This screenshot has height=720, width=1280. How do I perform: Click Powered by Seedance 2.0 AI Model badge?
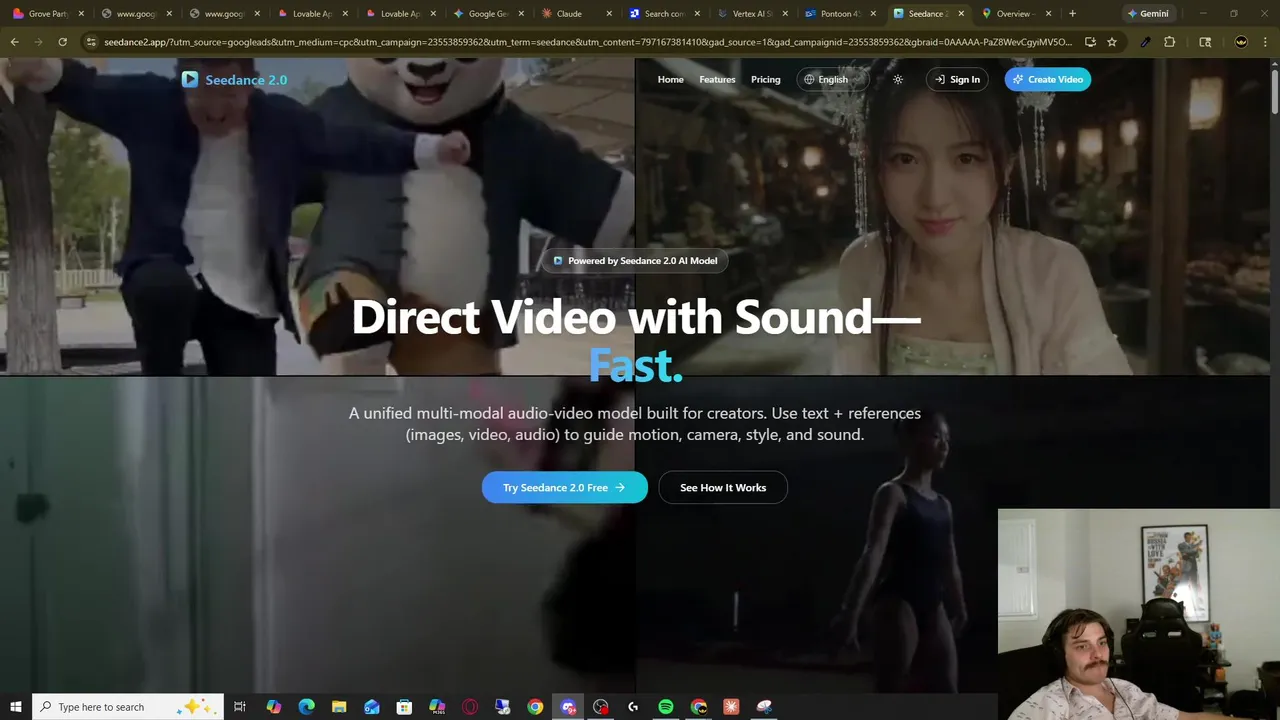(636, 261)
